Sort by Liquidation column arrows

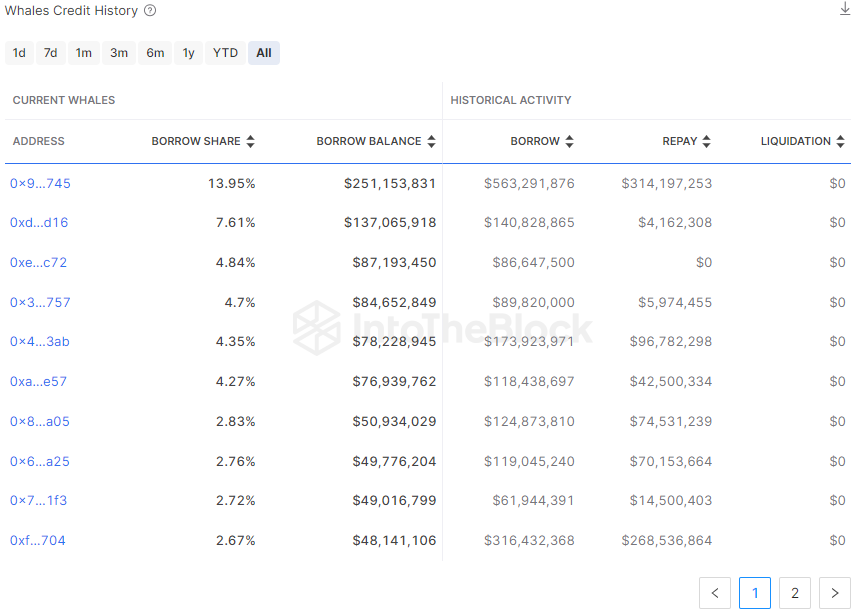[x=840, y=142]
